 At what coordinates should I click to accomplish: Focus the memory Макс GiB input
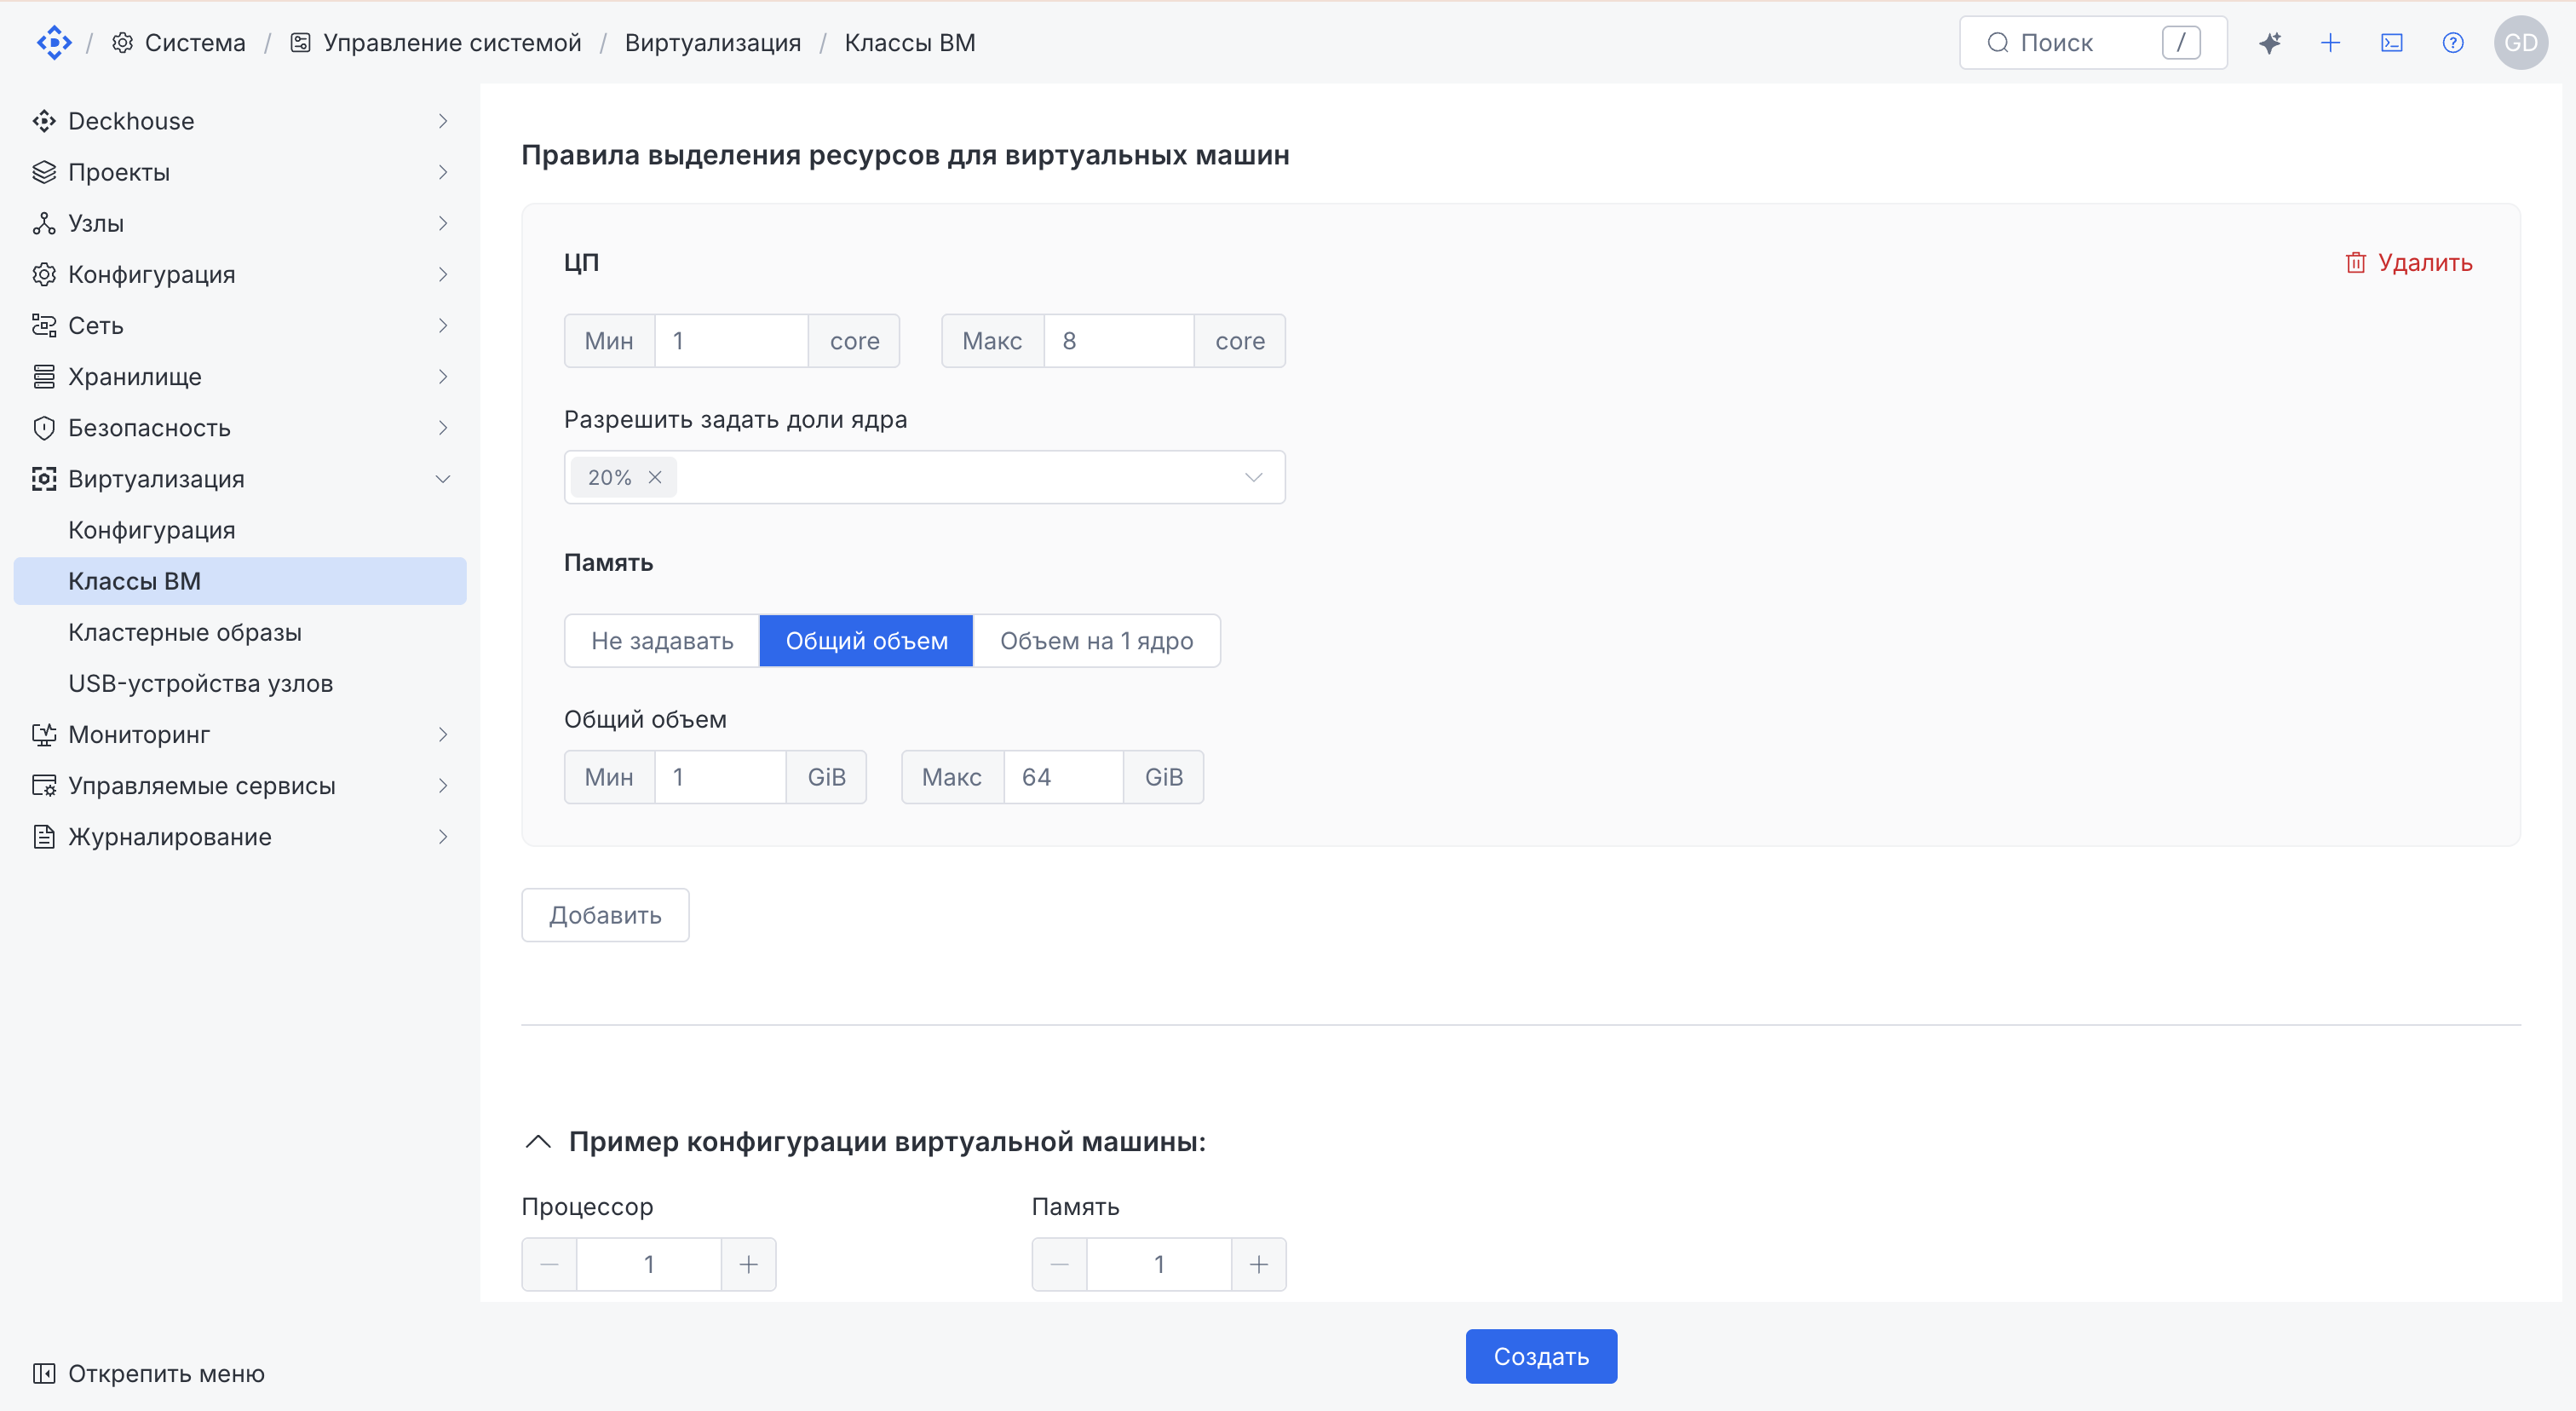tap(1063, 777)
